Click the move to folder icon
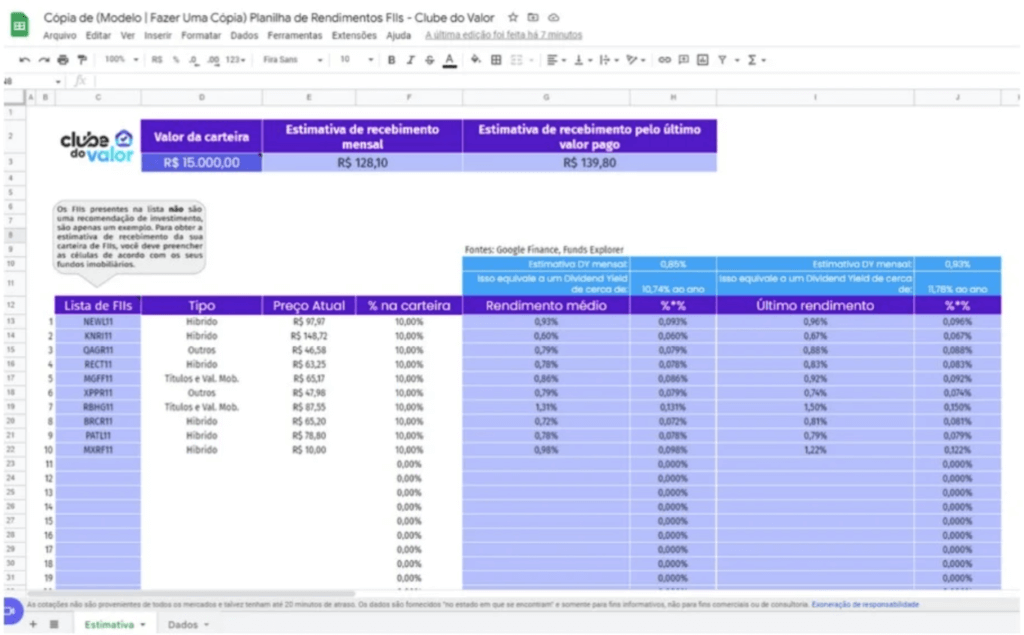1024x635 pixels. coord(533,18)
